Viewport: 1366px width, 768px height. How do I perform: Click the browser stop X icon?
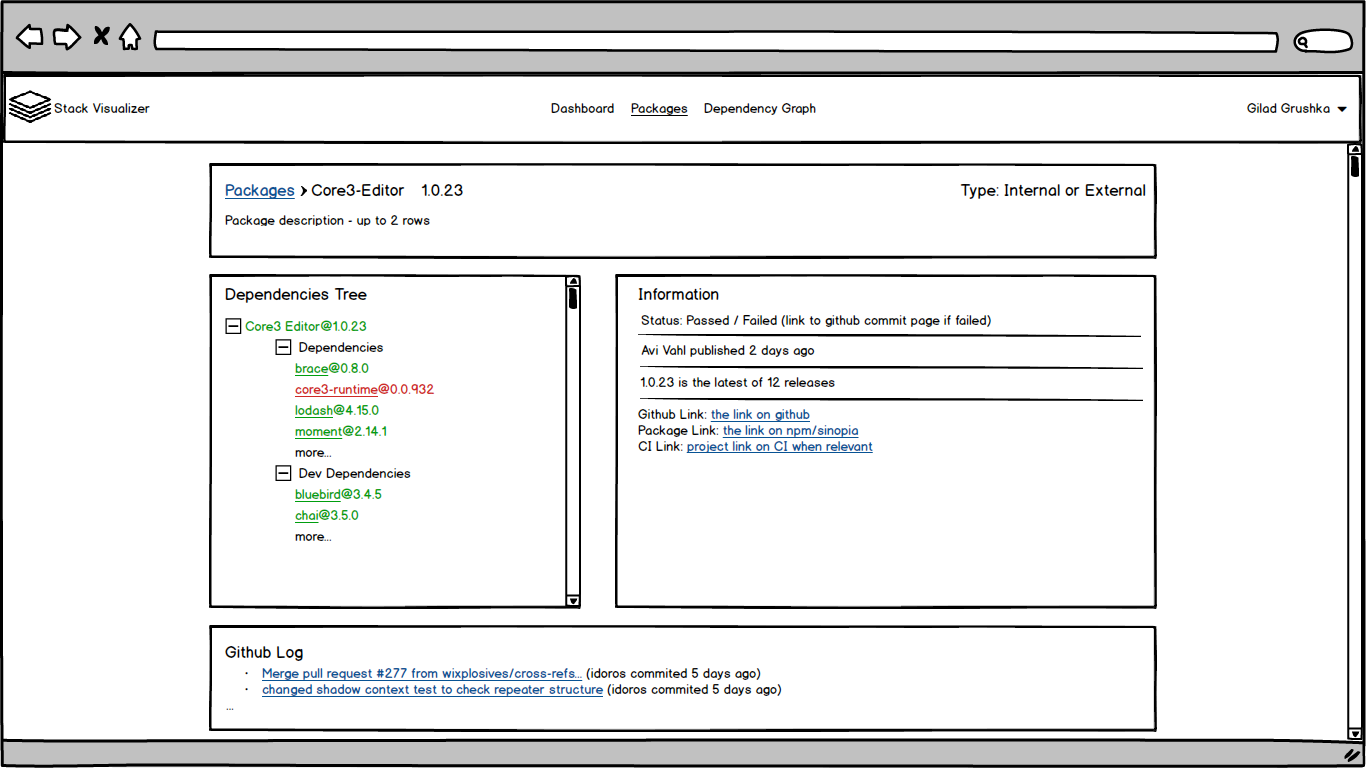coord(101,37)
